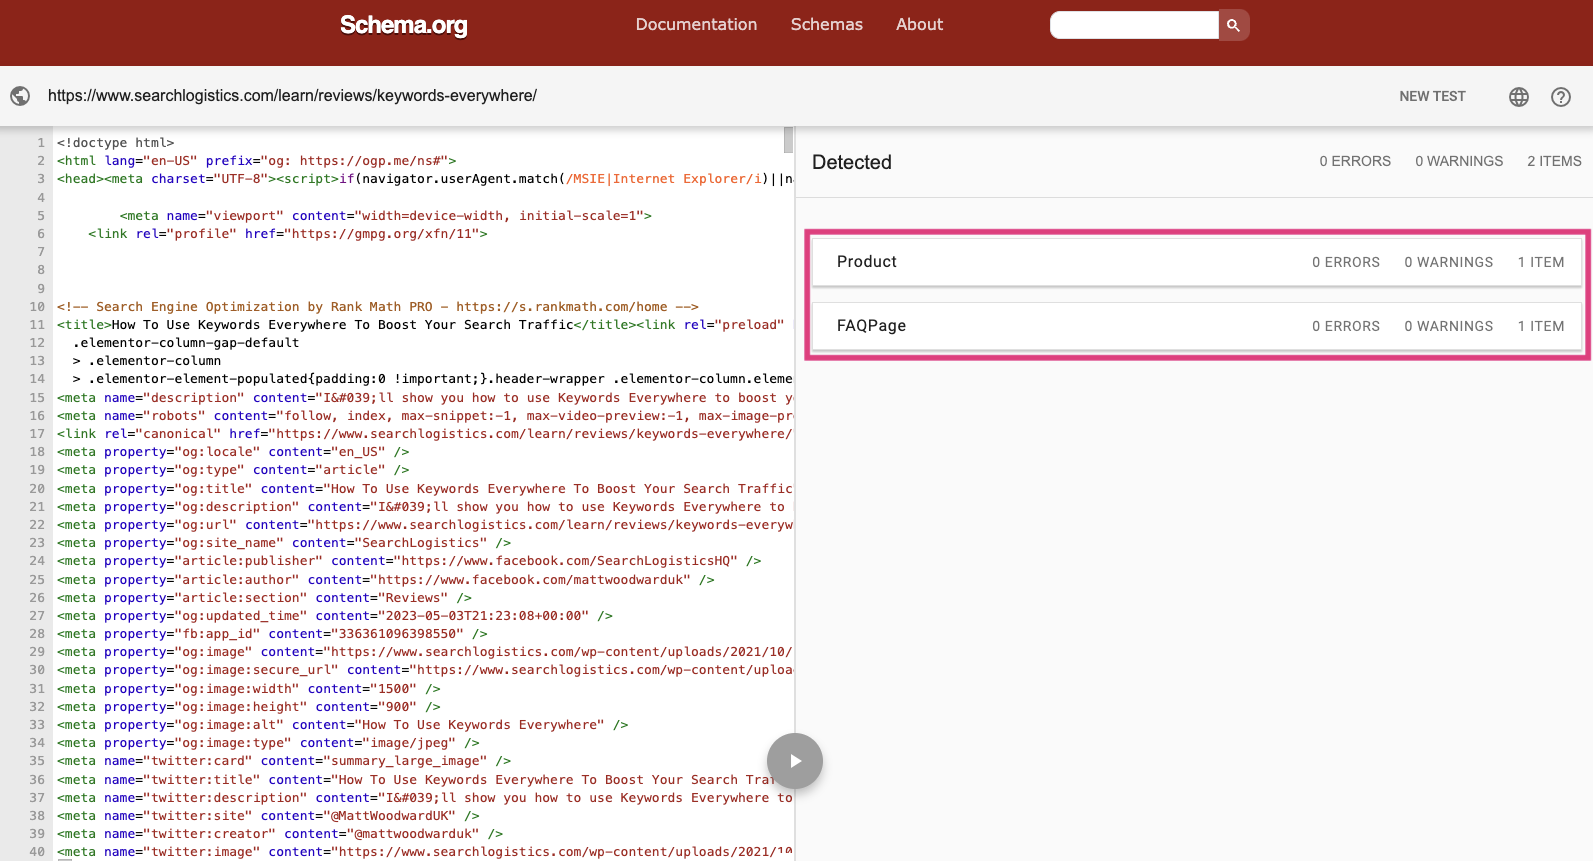Click the 0 WARNINGS summary in Detected header
The height and width of the screenshot is (861, 1593).
1459,161
